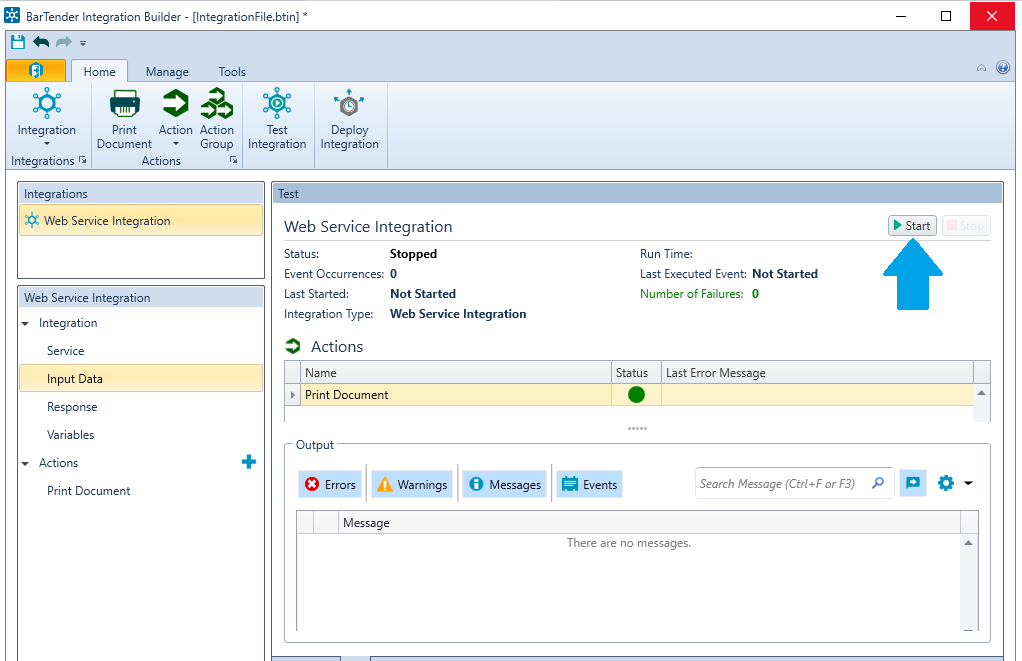The image size is (1022, 661).
Task: Sort by the Status column header
Action: click(x=636, y=372)
